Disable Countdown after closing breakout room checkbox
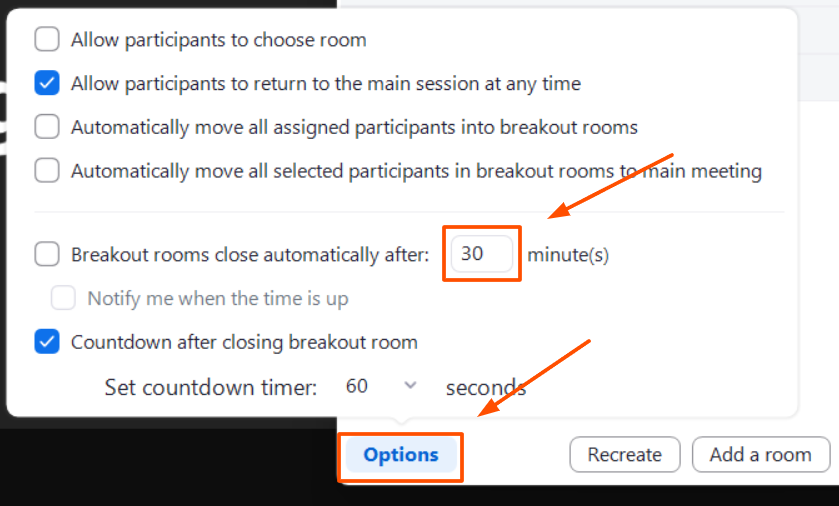The width and height of the screenshot is (839, 506). click(x=47, y=342)
